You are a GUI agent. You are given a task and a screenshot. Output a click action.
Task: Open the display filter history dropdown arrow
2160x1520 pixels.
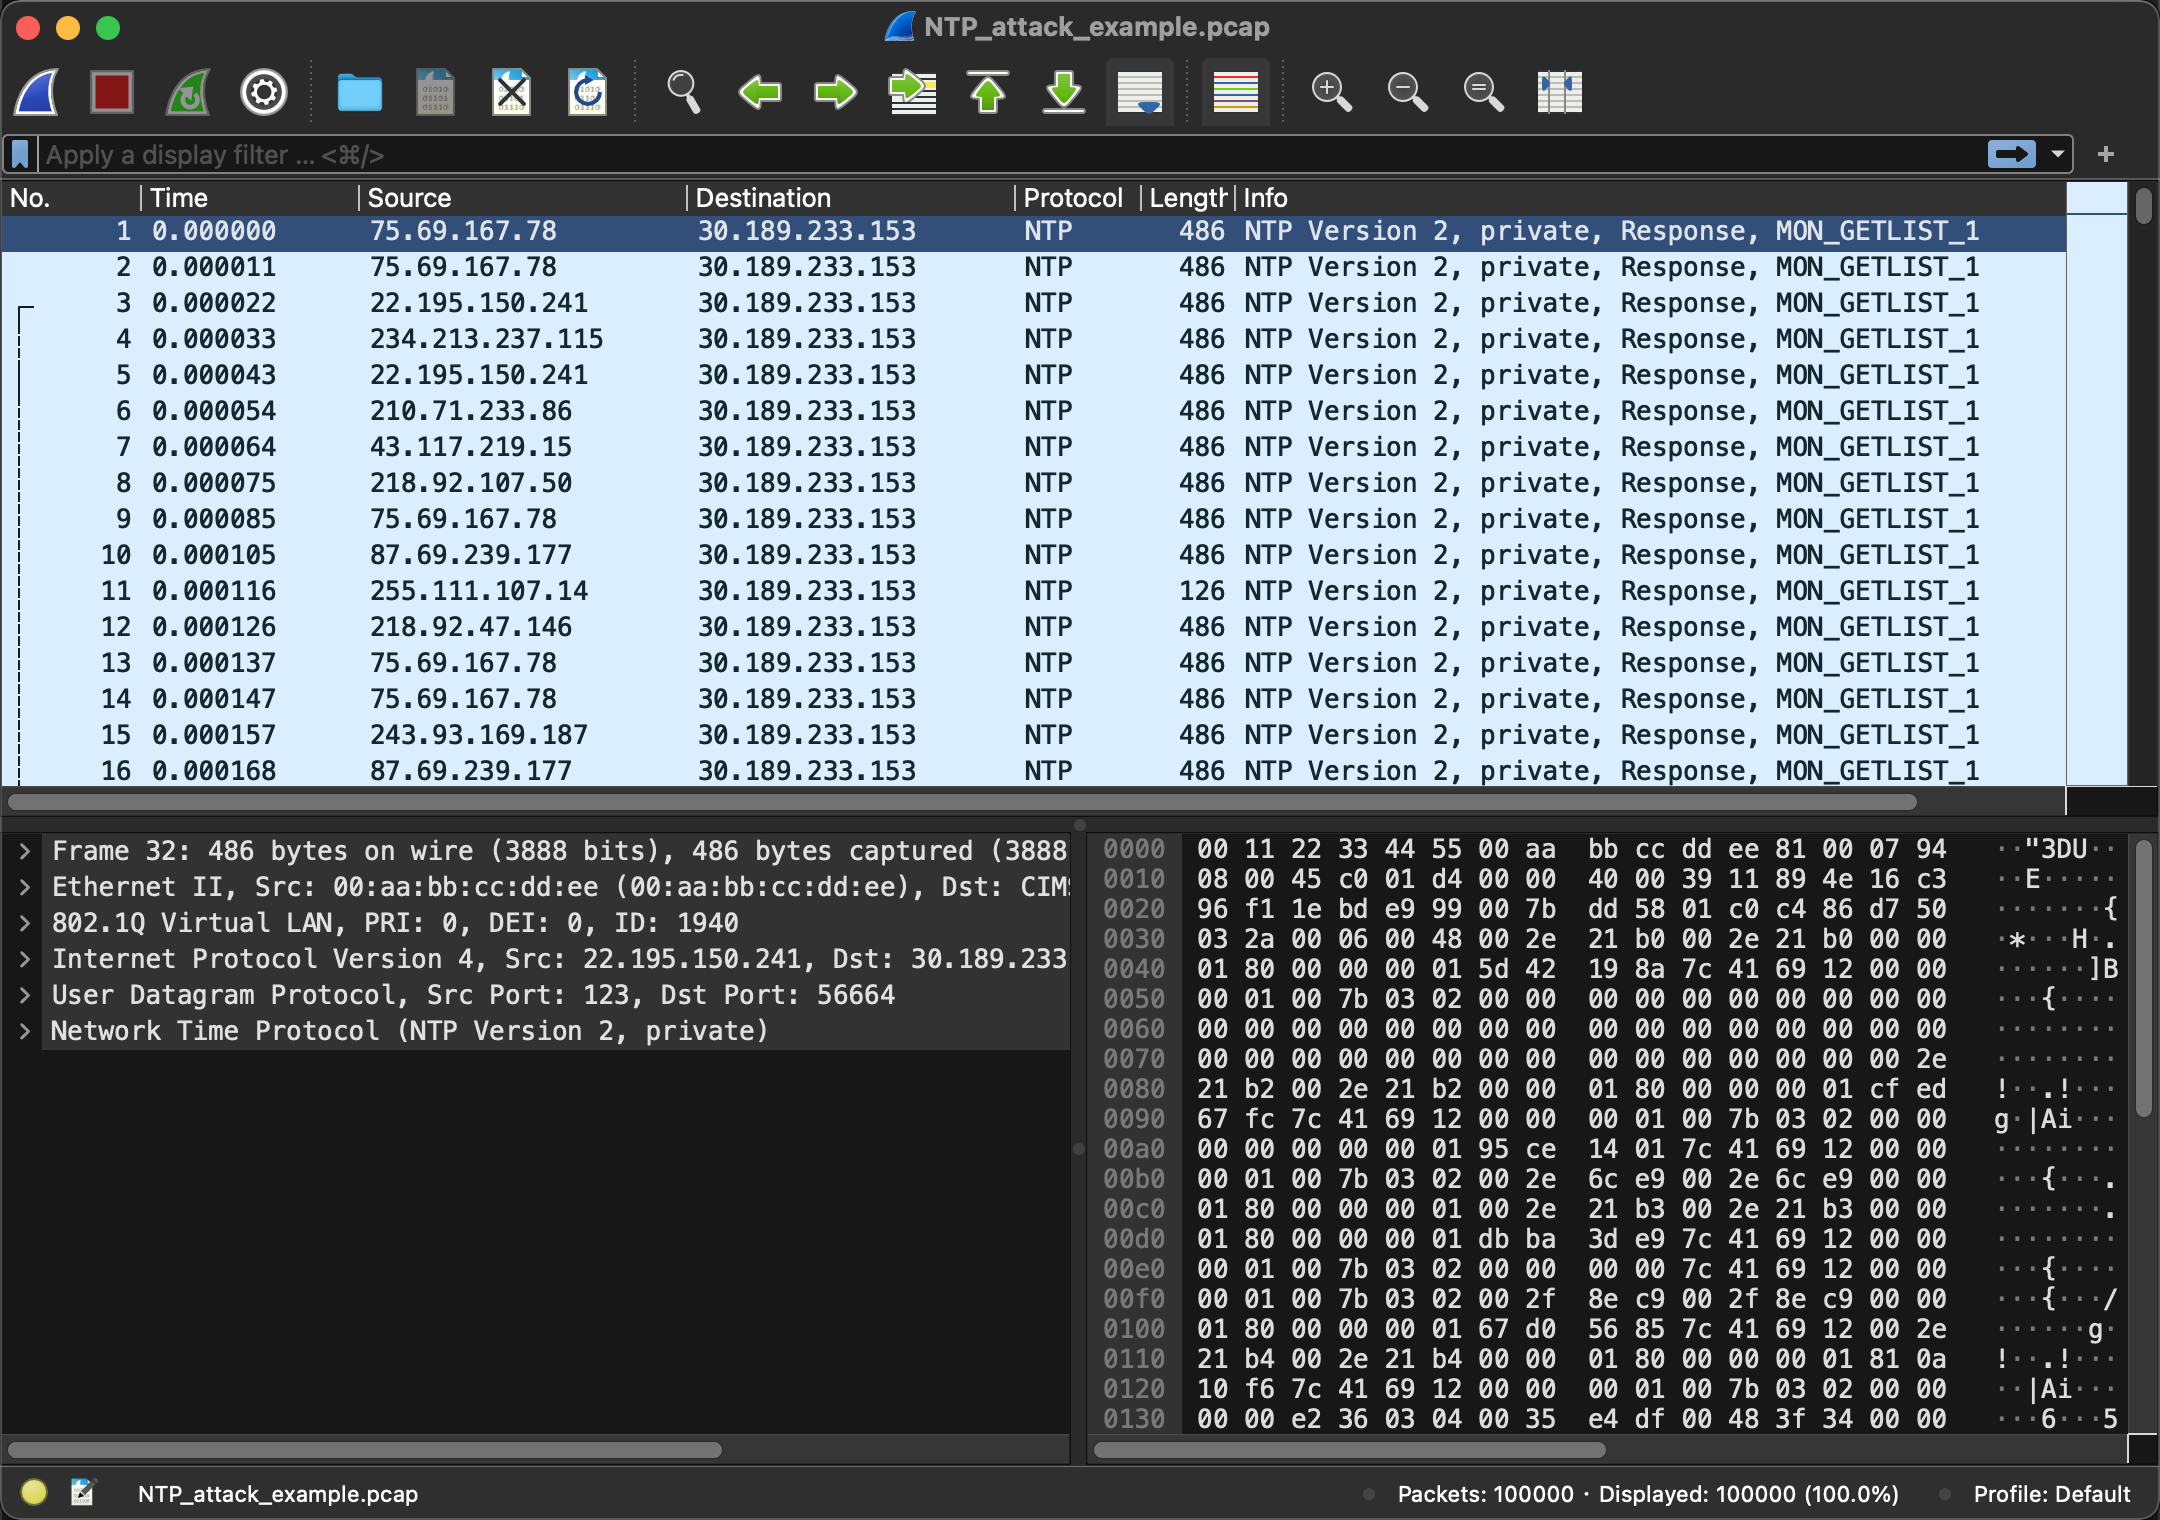[x=2058, y=154]
